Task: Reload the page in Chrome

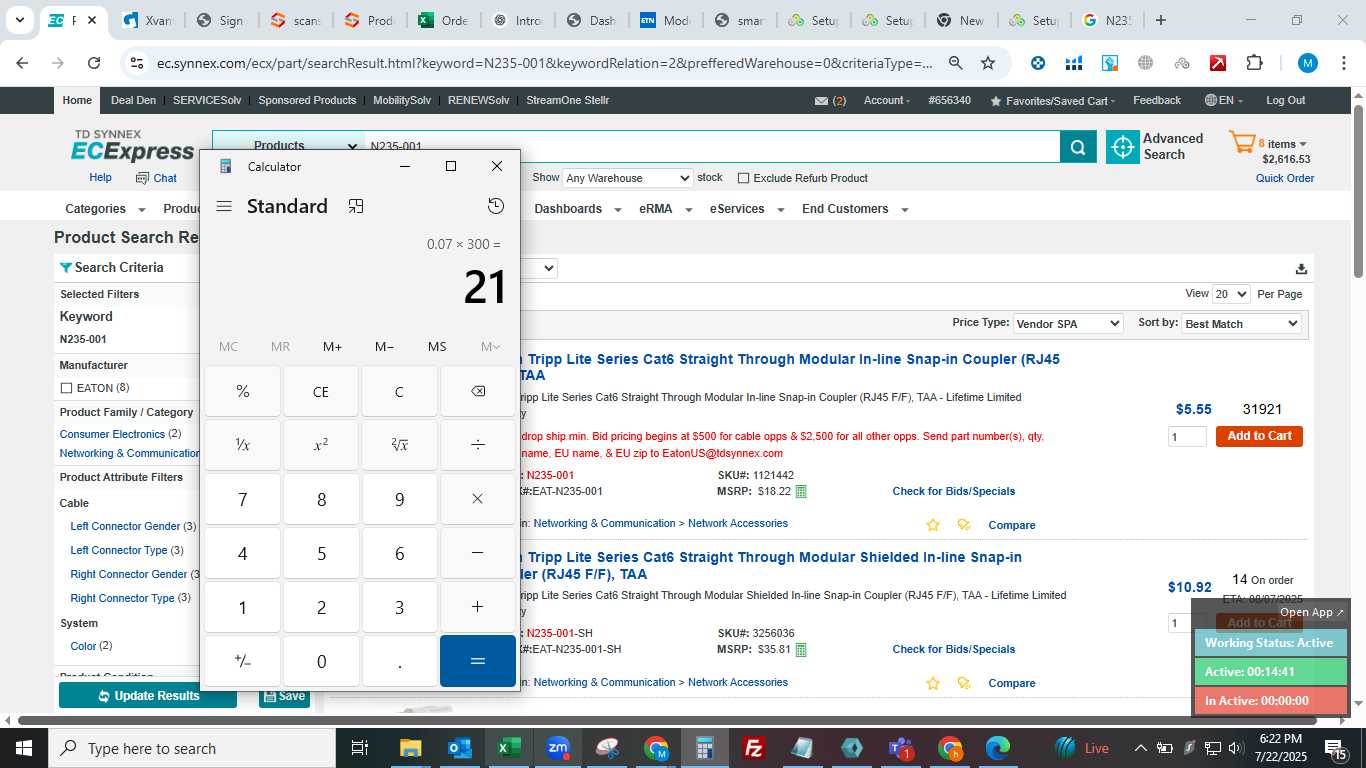Action: tap(94, 63)
